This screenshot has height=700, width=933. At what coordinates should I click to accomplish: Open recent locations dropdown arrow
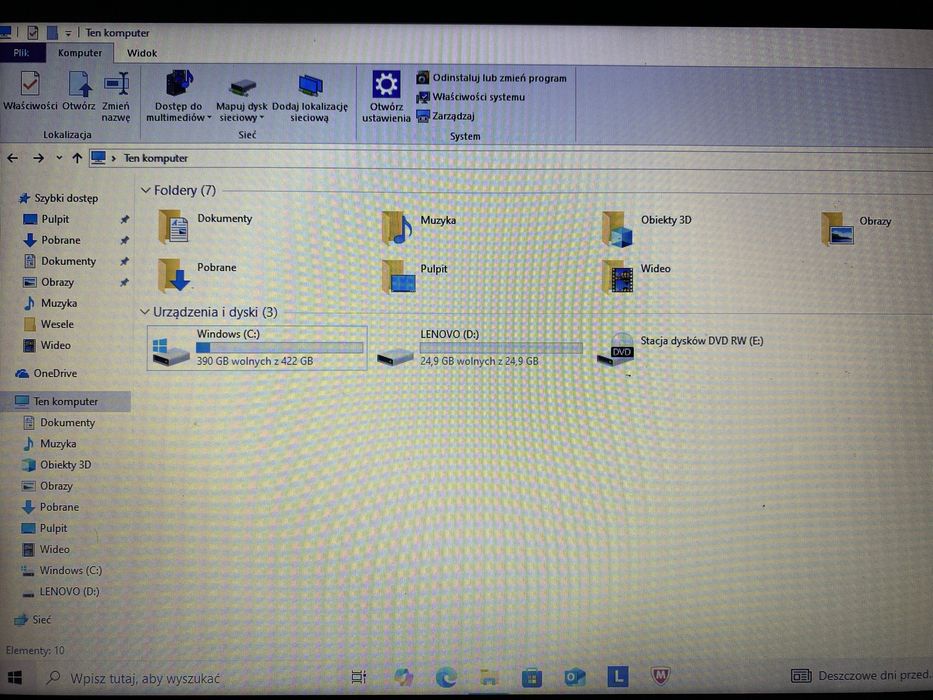point(59,158)
